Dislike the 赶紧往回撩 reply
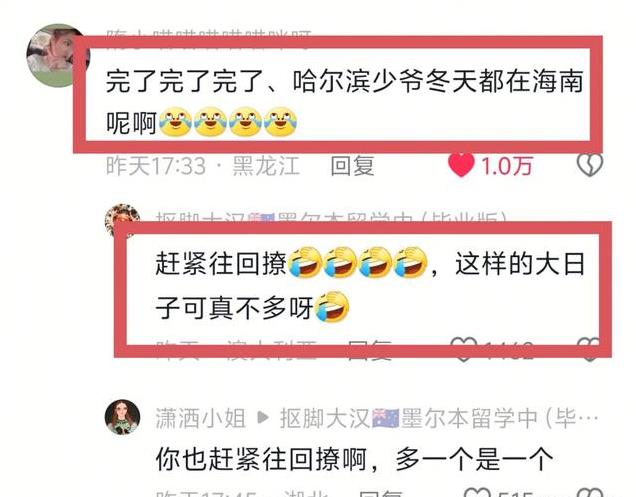The width and height of the screenshot is (636, 497). point(590,350)
